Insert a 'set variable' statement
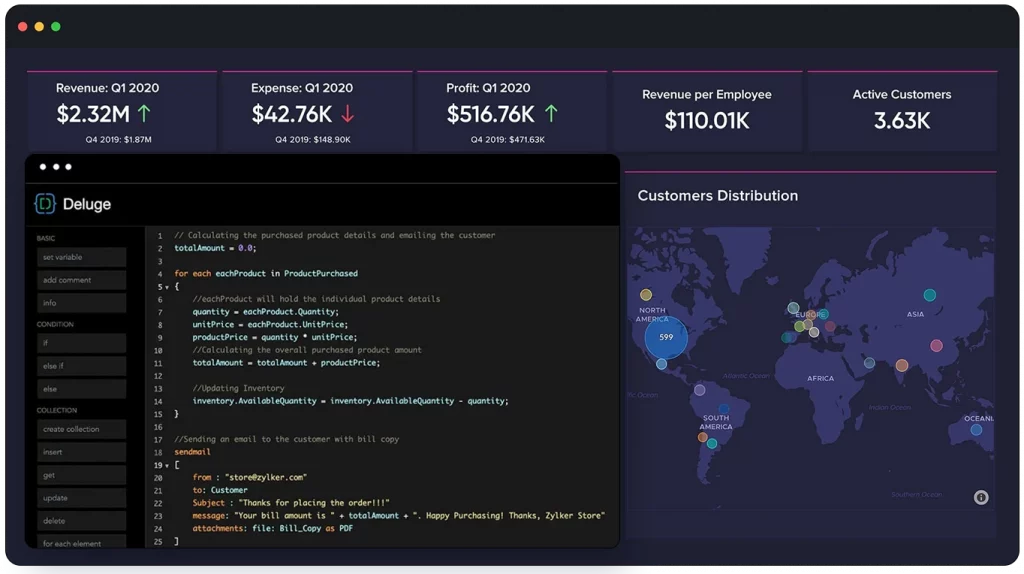The width and height of the screenshot is (1024, 574). tap(81, 257)
